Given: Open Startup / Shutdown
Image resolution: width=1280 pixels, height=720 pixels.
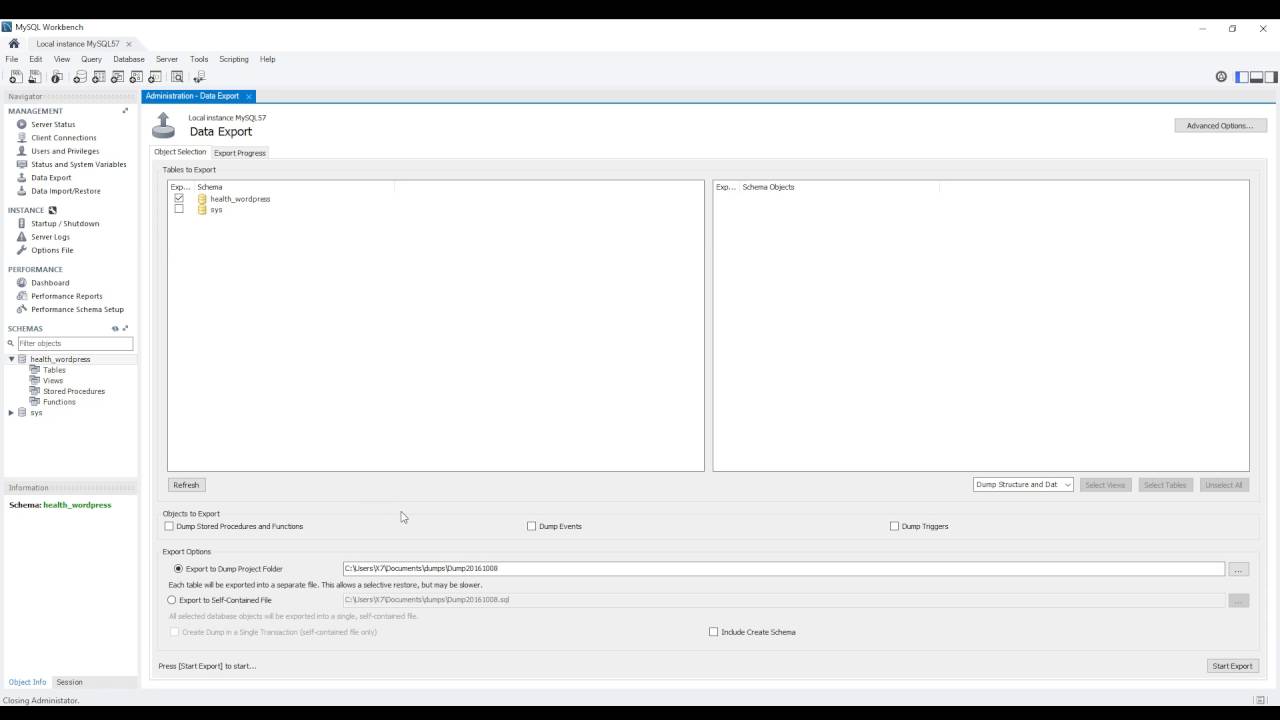Looking at the screenshot, I should point(65,224).
